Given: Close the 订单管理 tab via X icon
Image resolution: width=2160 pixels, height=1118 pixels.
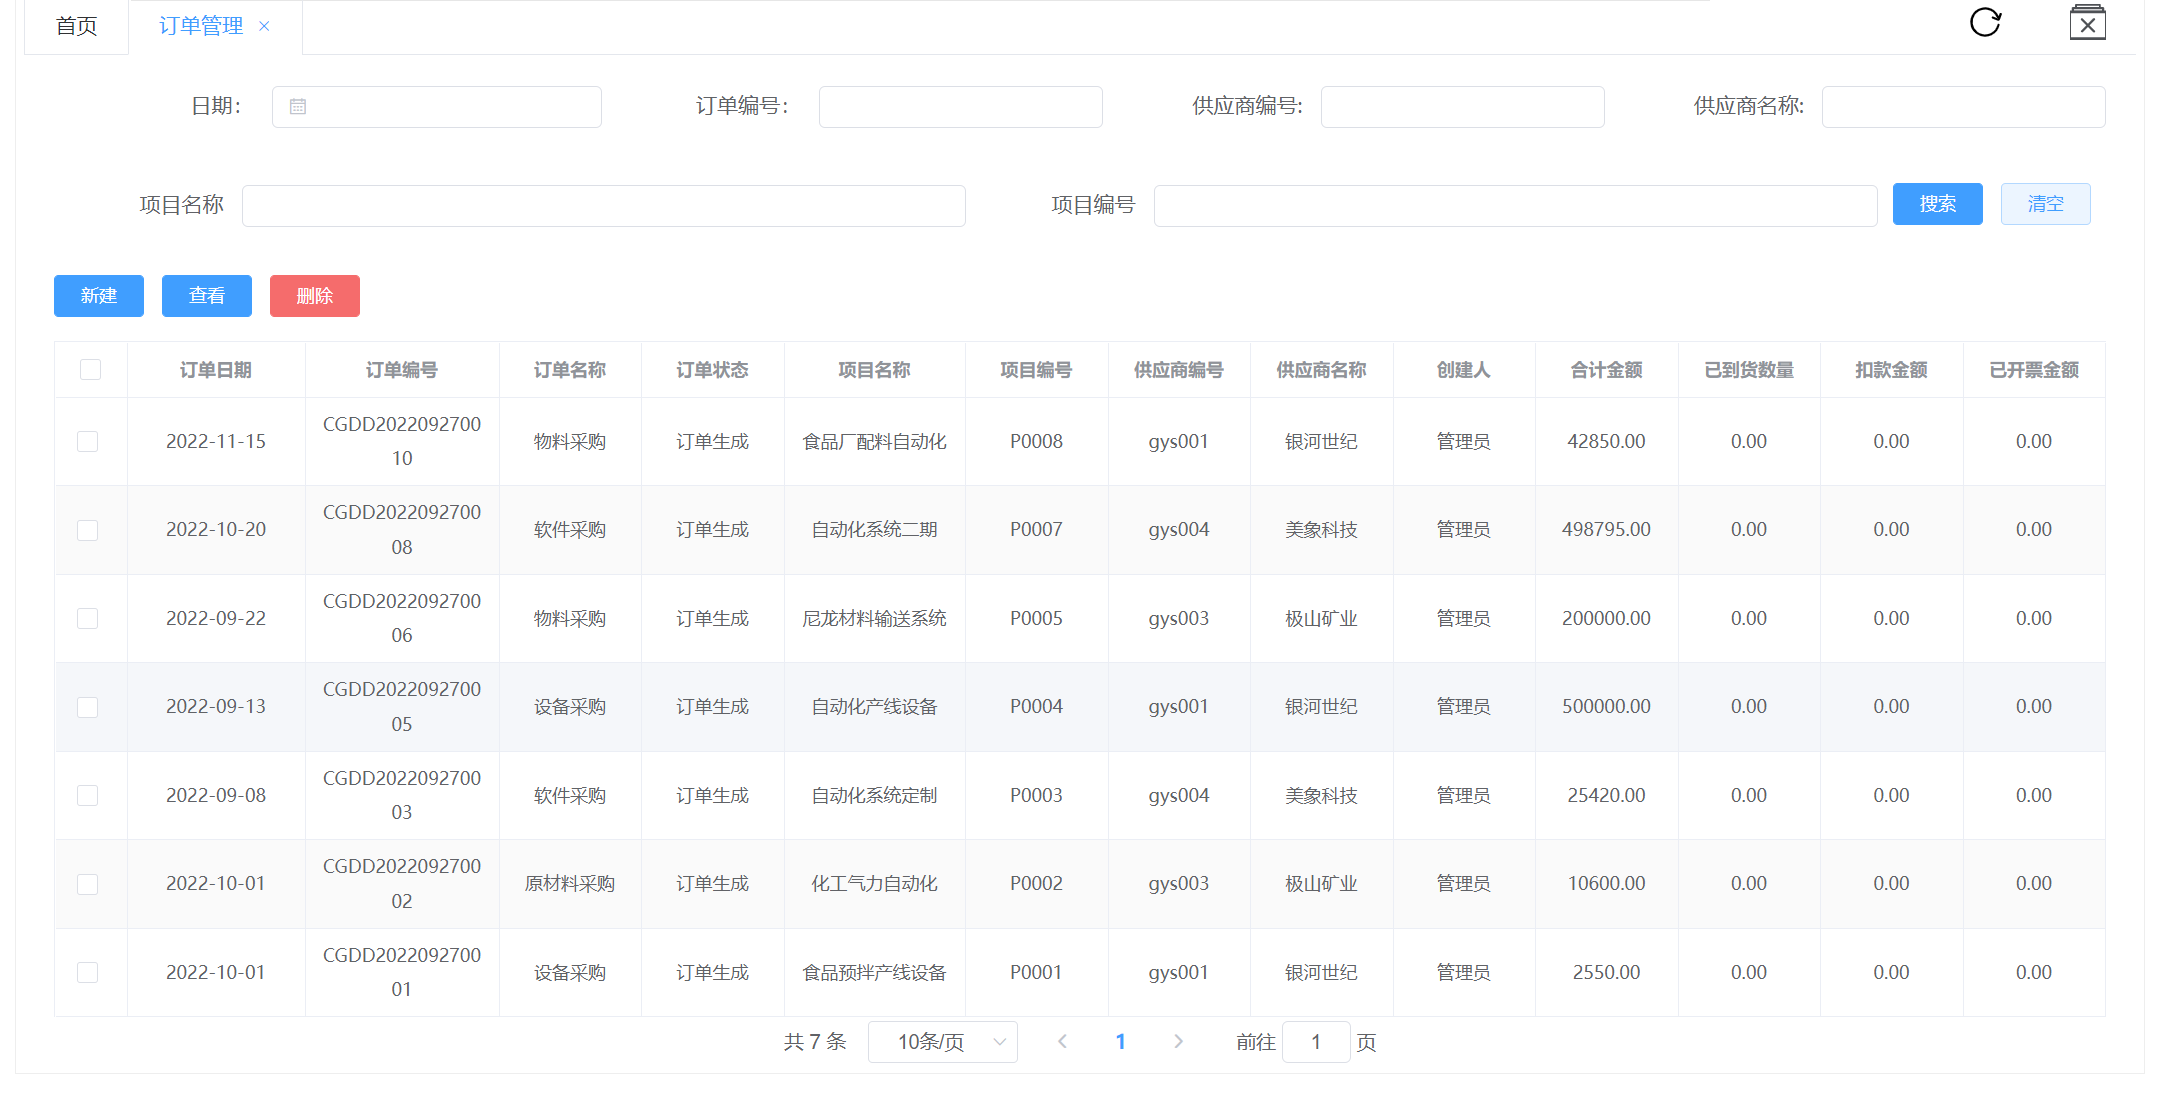Looking at the screenshot, I should [264, 26].
